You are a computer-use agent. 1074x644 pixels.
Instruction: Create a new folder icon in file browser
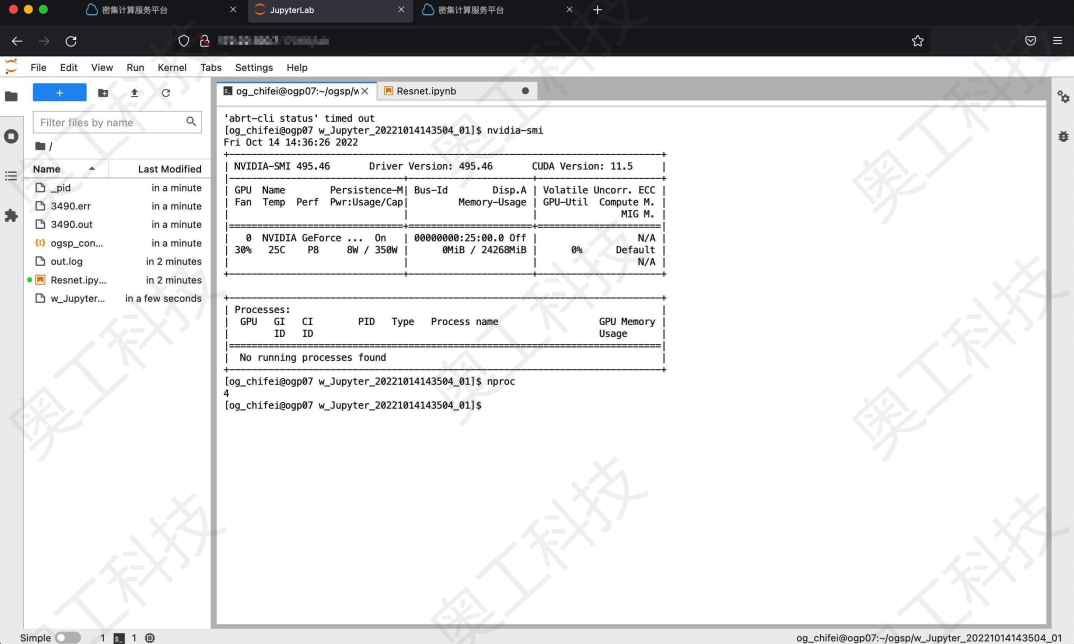pyautogui.click(x=103, y=92)
